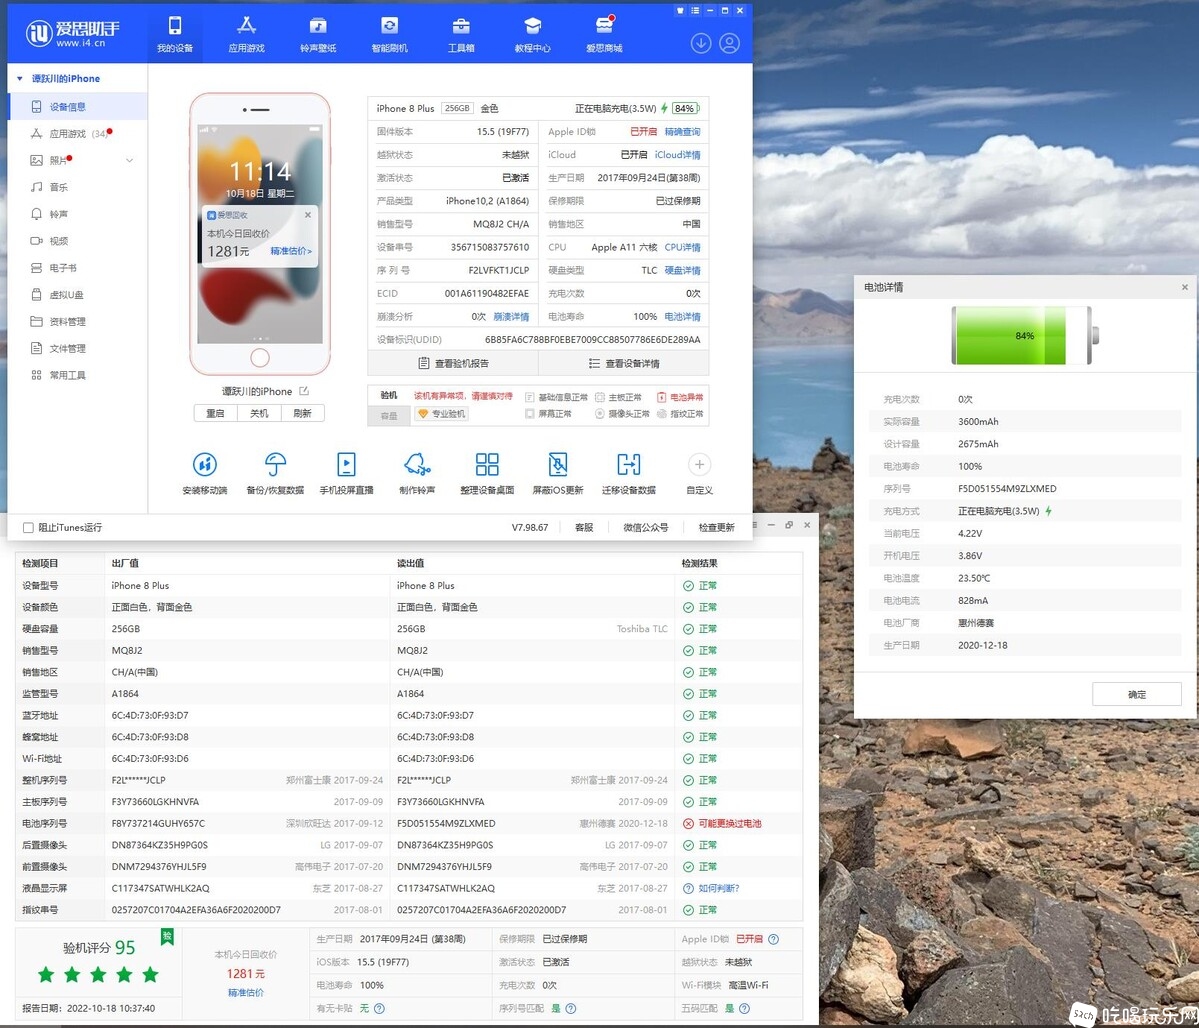Click the 安装移动端 icon
The height and width of the screenshot is (1028, 1199).
(x=205, y=473)
